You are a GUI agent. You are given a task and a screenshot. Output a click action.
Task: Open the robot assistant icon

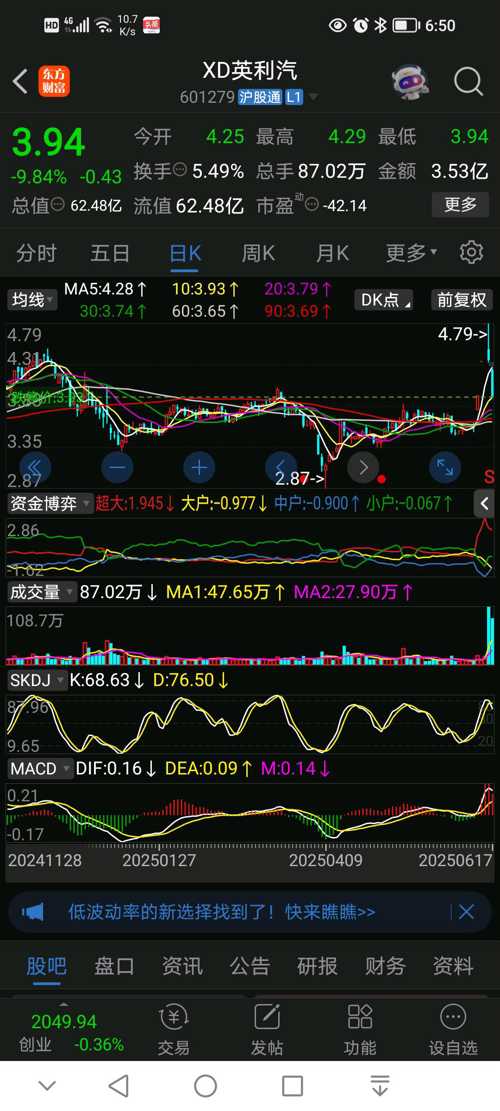410,81
